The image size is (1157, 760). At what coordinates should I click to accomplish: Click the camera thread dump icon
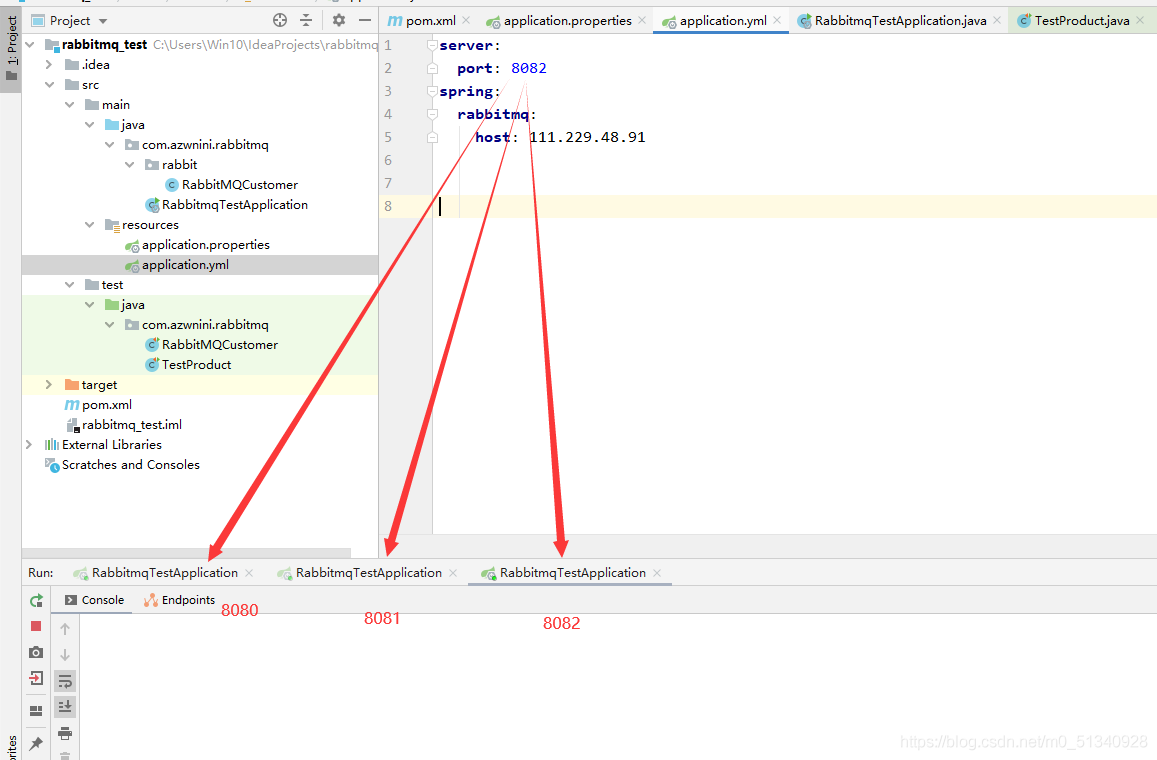pos(36,652)
